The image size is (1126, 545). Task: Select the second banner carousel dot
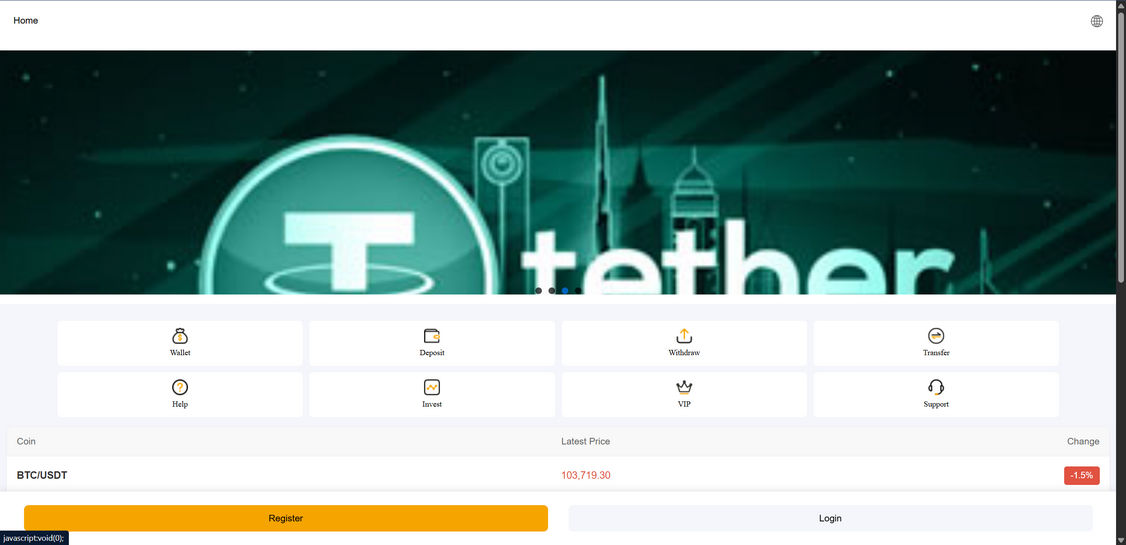point(552,291)
